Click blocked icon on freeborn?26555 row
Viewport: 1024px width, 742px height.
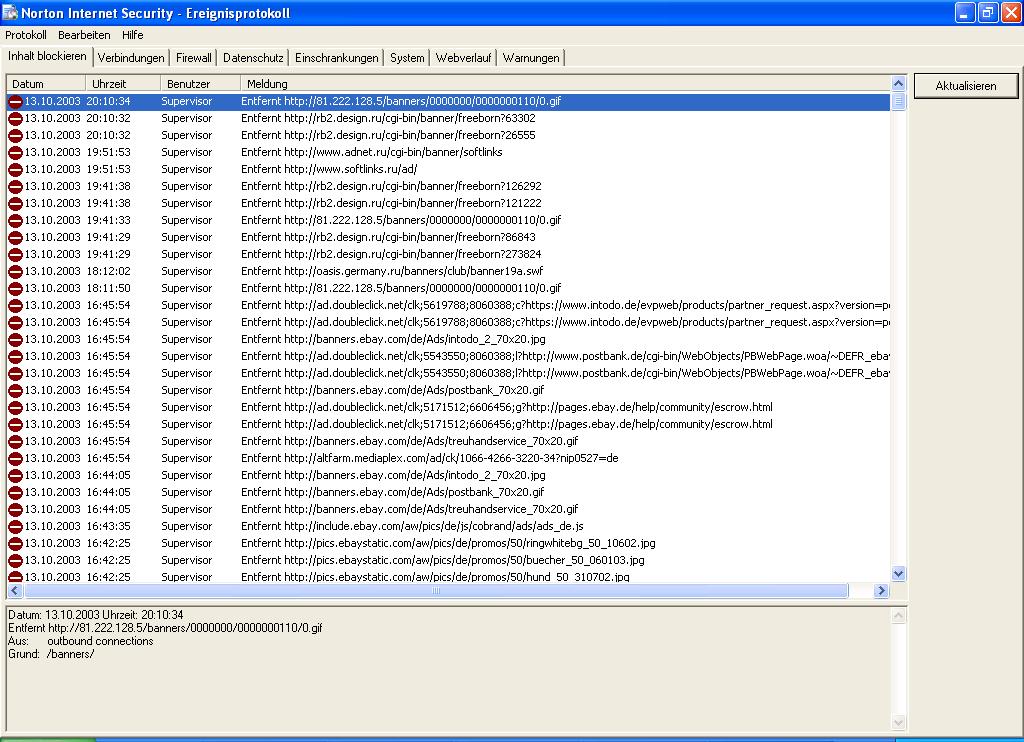coord(15,136)
